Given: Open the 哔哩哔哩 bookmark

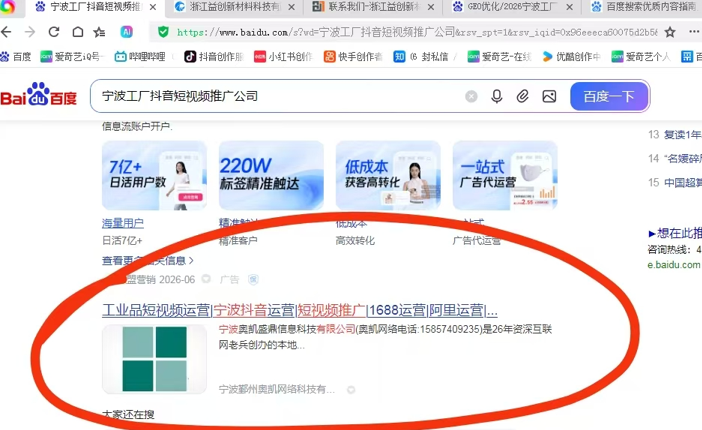Looking at the screenshot, I should click(x=140, y=56).
